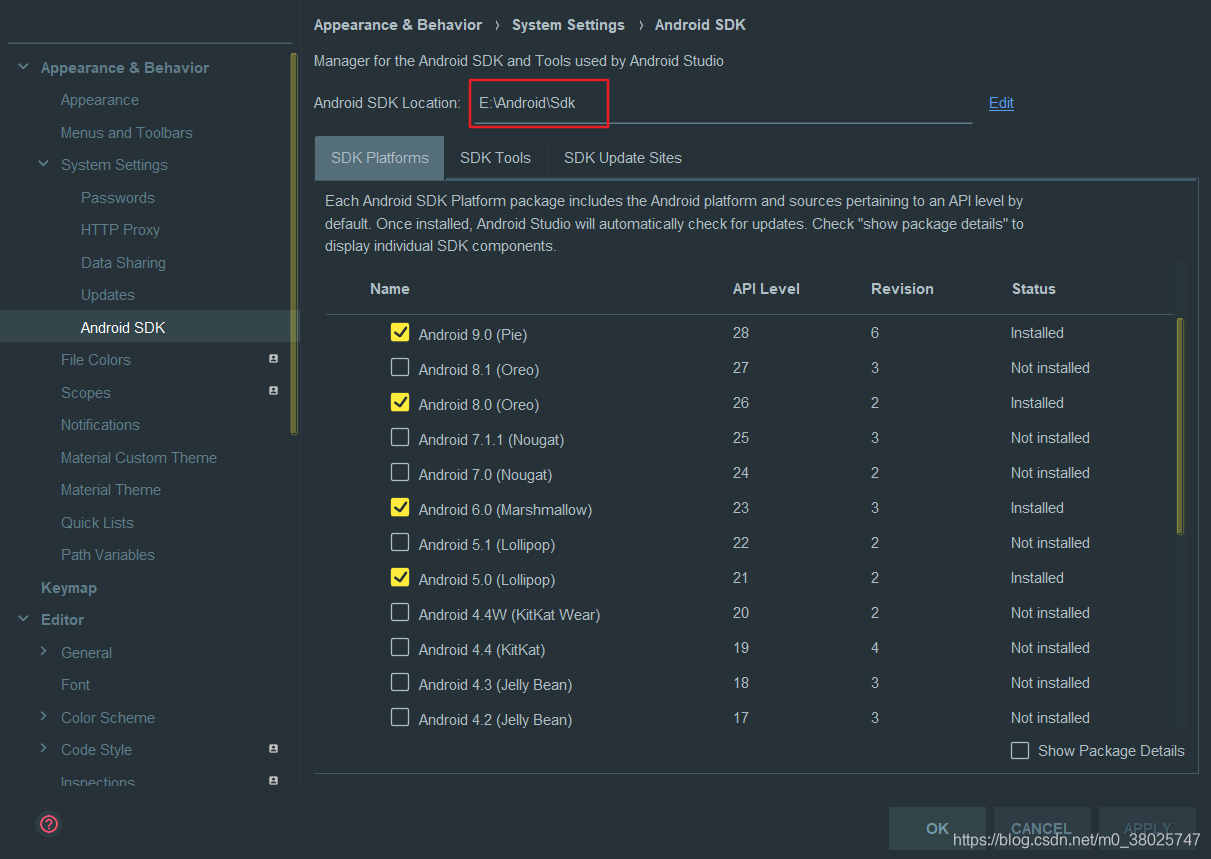Select HTTP Proxy settings
Image resolution: width=1211 pixels, height=859 pixels.
pos(120,230)
